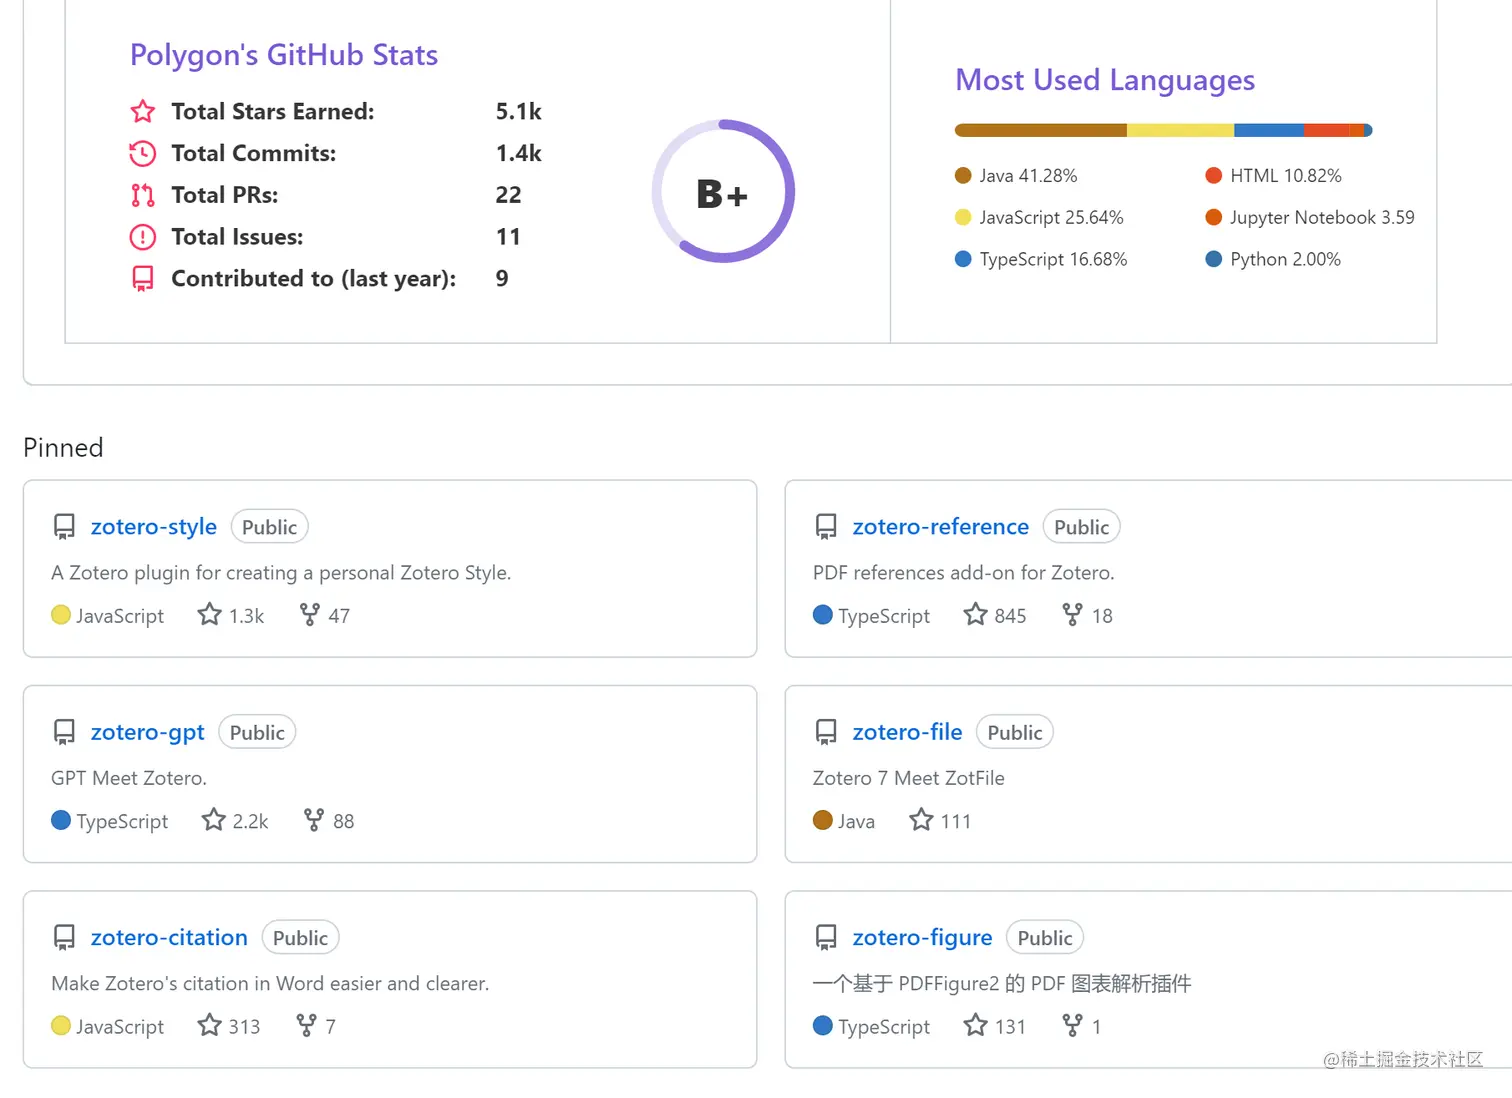Click the '1.3k' star count on zotero-style
Screen dimensions: 1512x1098
click(x=246, y=616)
